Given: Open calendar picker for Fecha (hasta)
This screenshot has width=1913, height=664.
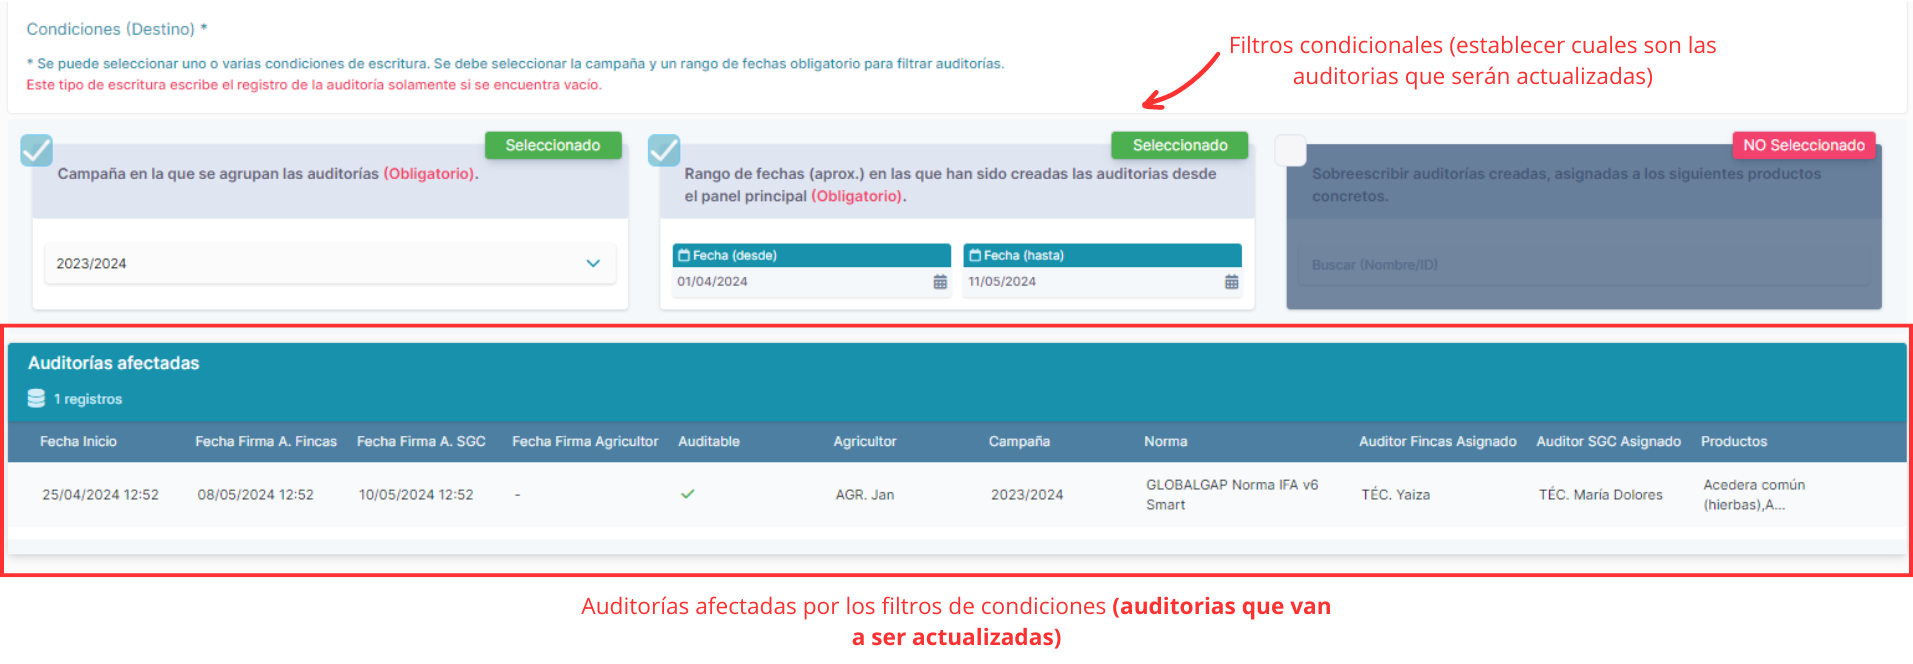Looking at the screenshot, I should point(1231,282).
